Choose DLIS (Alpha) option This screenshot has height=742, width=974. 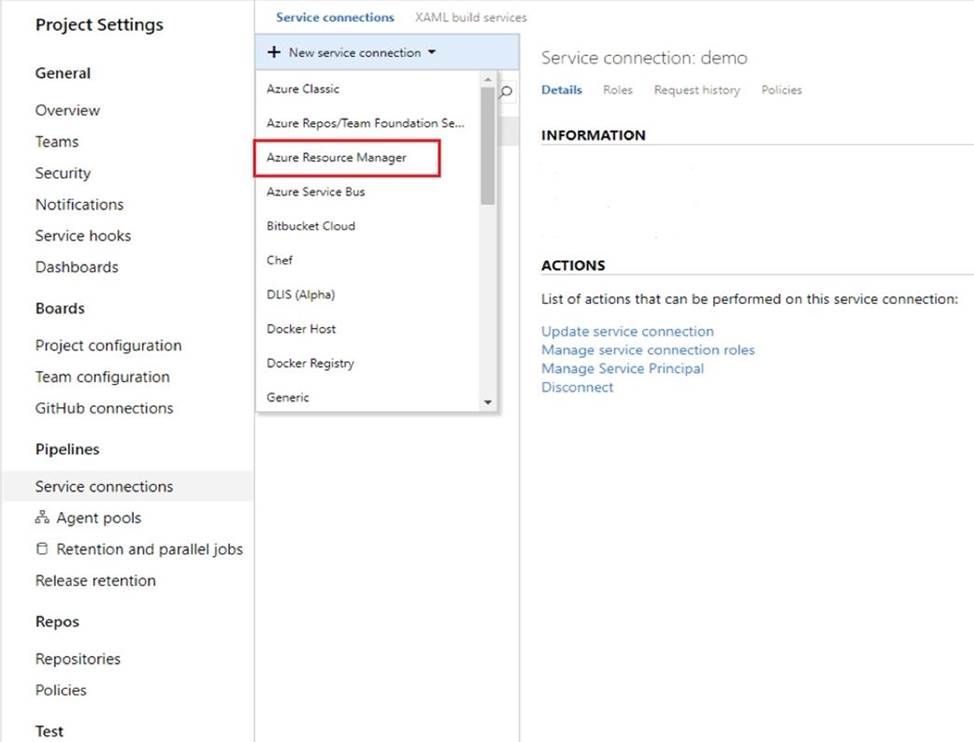pos(368,294)
